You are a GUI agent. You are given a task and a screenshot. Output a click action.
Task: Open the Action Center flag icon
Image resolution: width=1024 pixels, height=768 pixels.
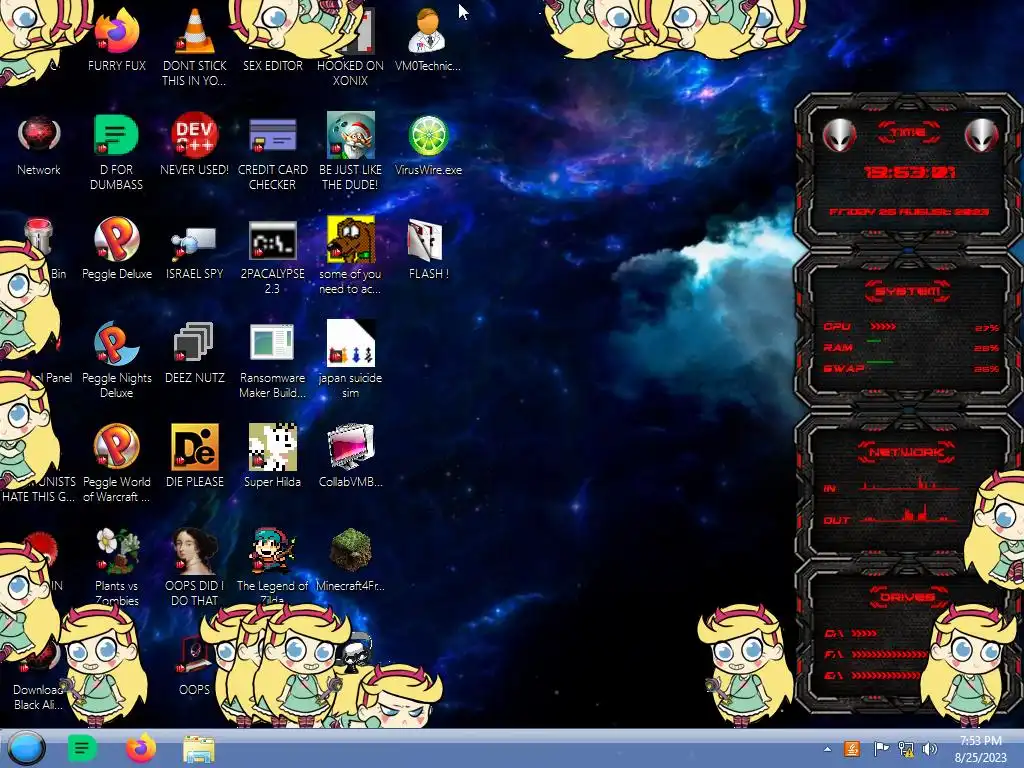881,749
